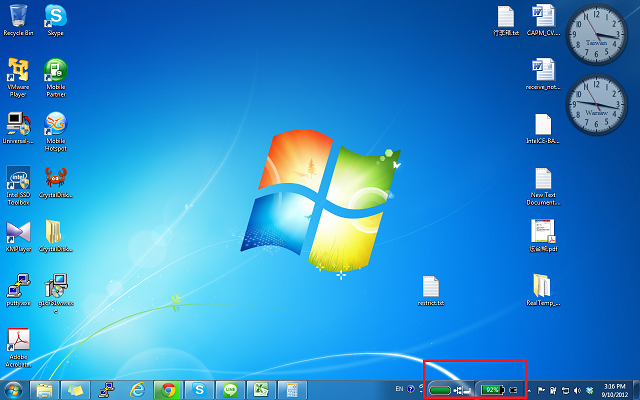Image resolution: width=640 pixels, height=400 pixels.
Task: Select the Mobile Partner desktop shortcut
Action: 56,78
